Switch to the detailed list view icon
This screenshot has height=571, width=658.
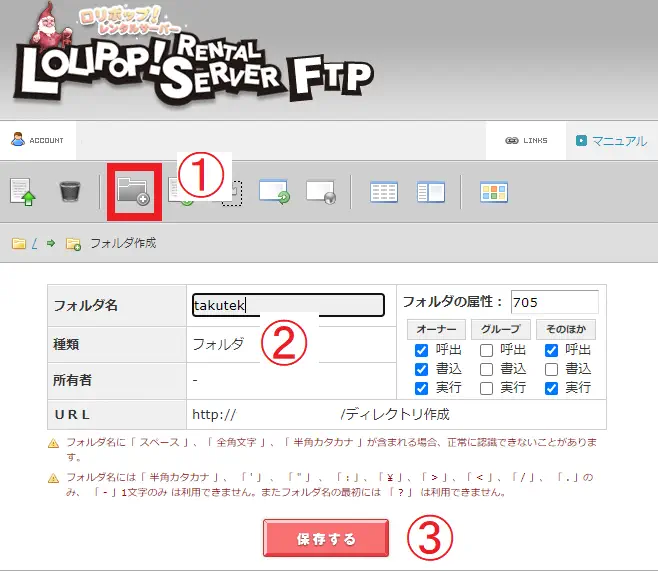point(383,191)
